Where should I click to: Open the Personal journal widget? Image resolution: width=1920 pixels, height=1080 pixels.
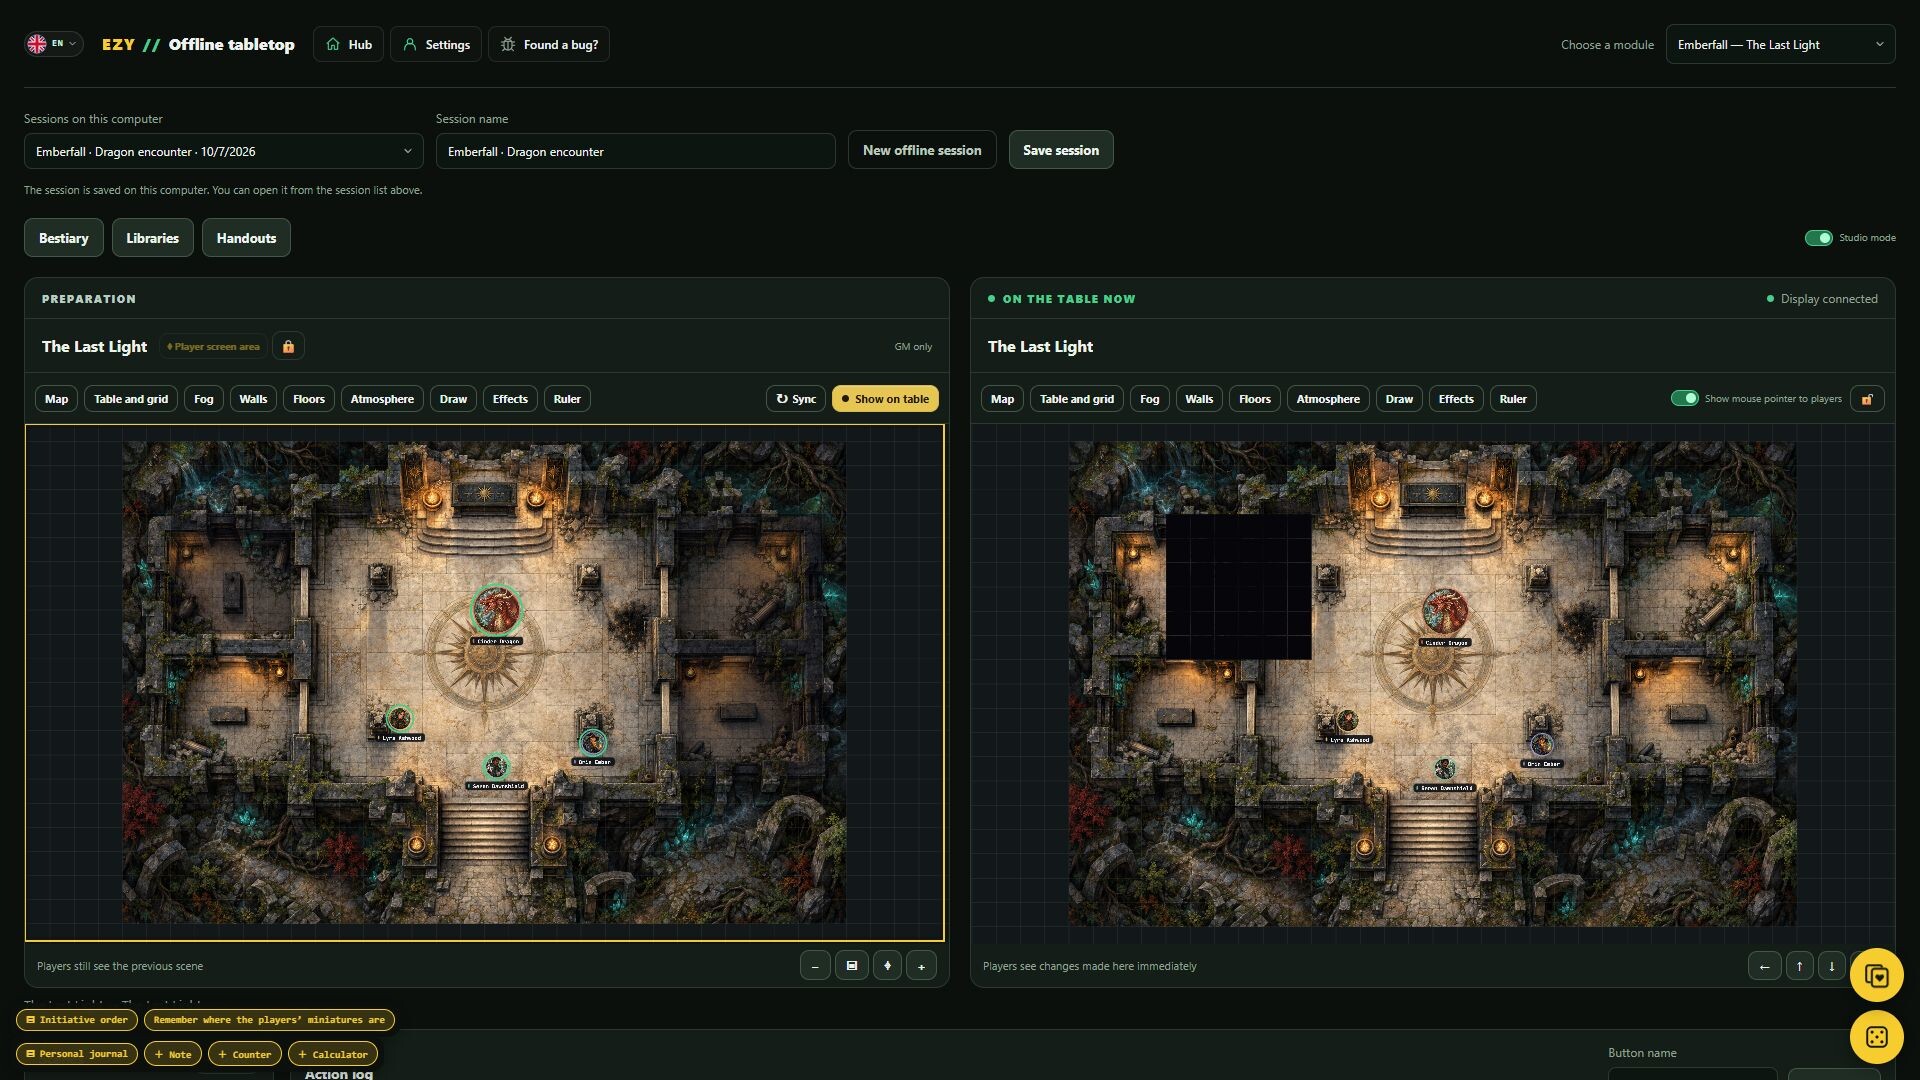[x=77, y=1054]
